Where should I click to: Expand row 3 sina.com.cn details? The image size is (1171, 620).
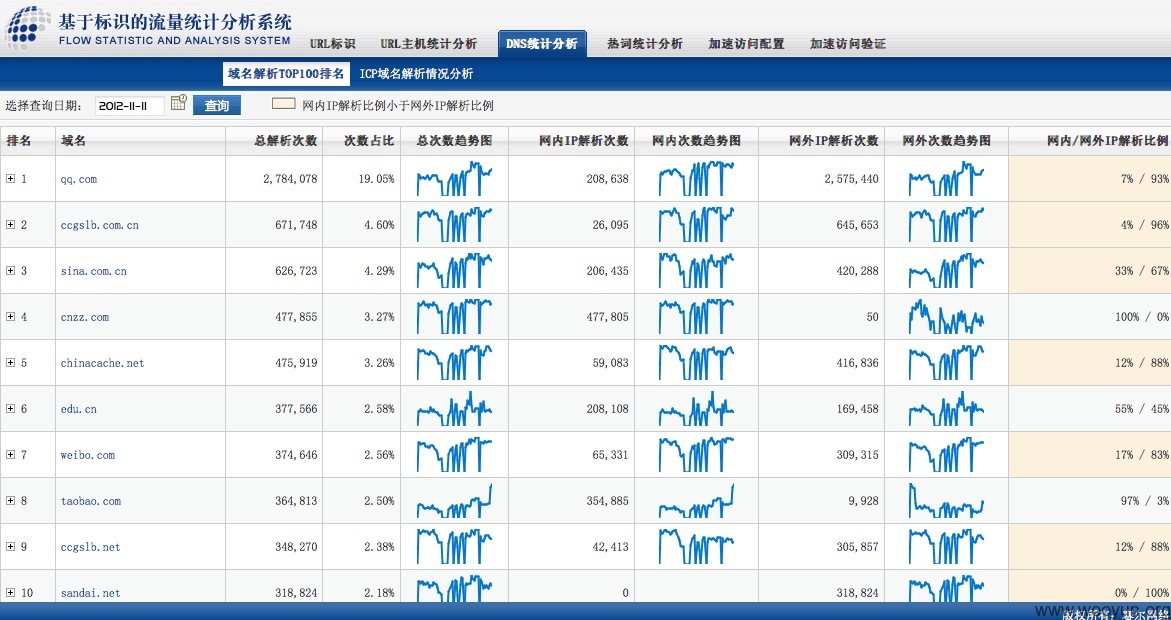[x=10, y=271]
